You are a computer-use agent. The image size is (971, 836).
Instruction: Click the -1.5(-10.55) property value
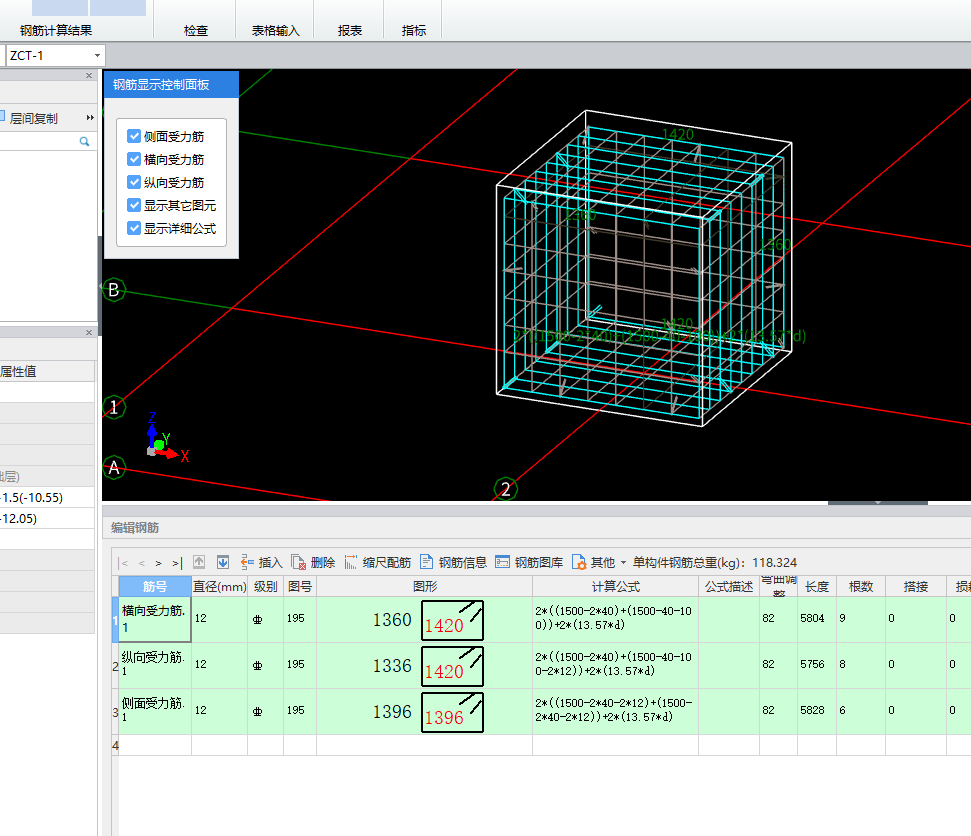(x=47, y=497)
